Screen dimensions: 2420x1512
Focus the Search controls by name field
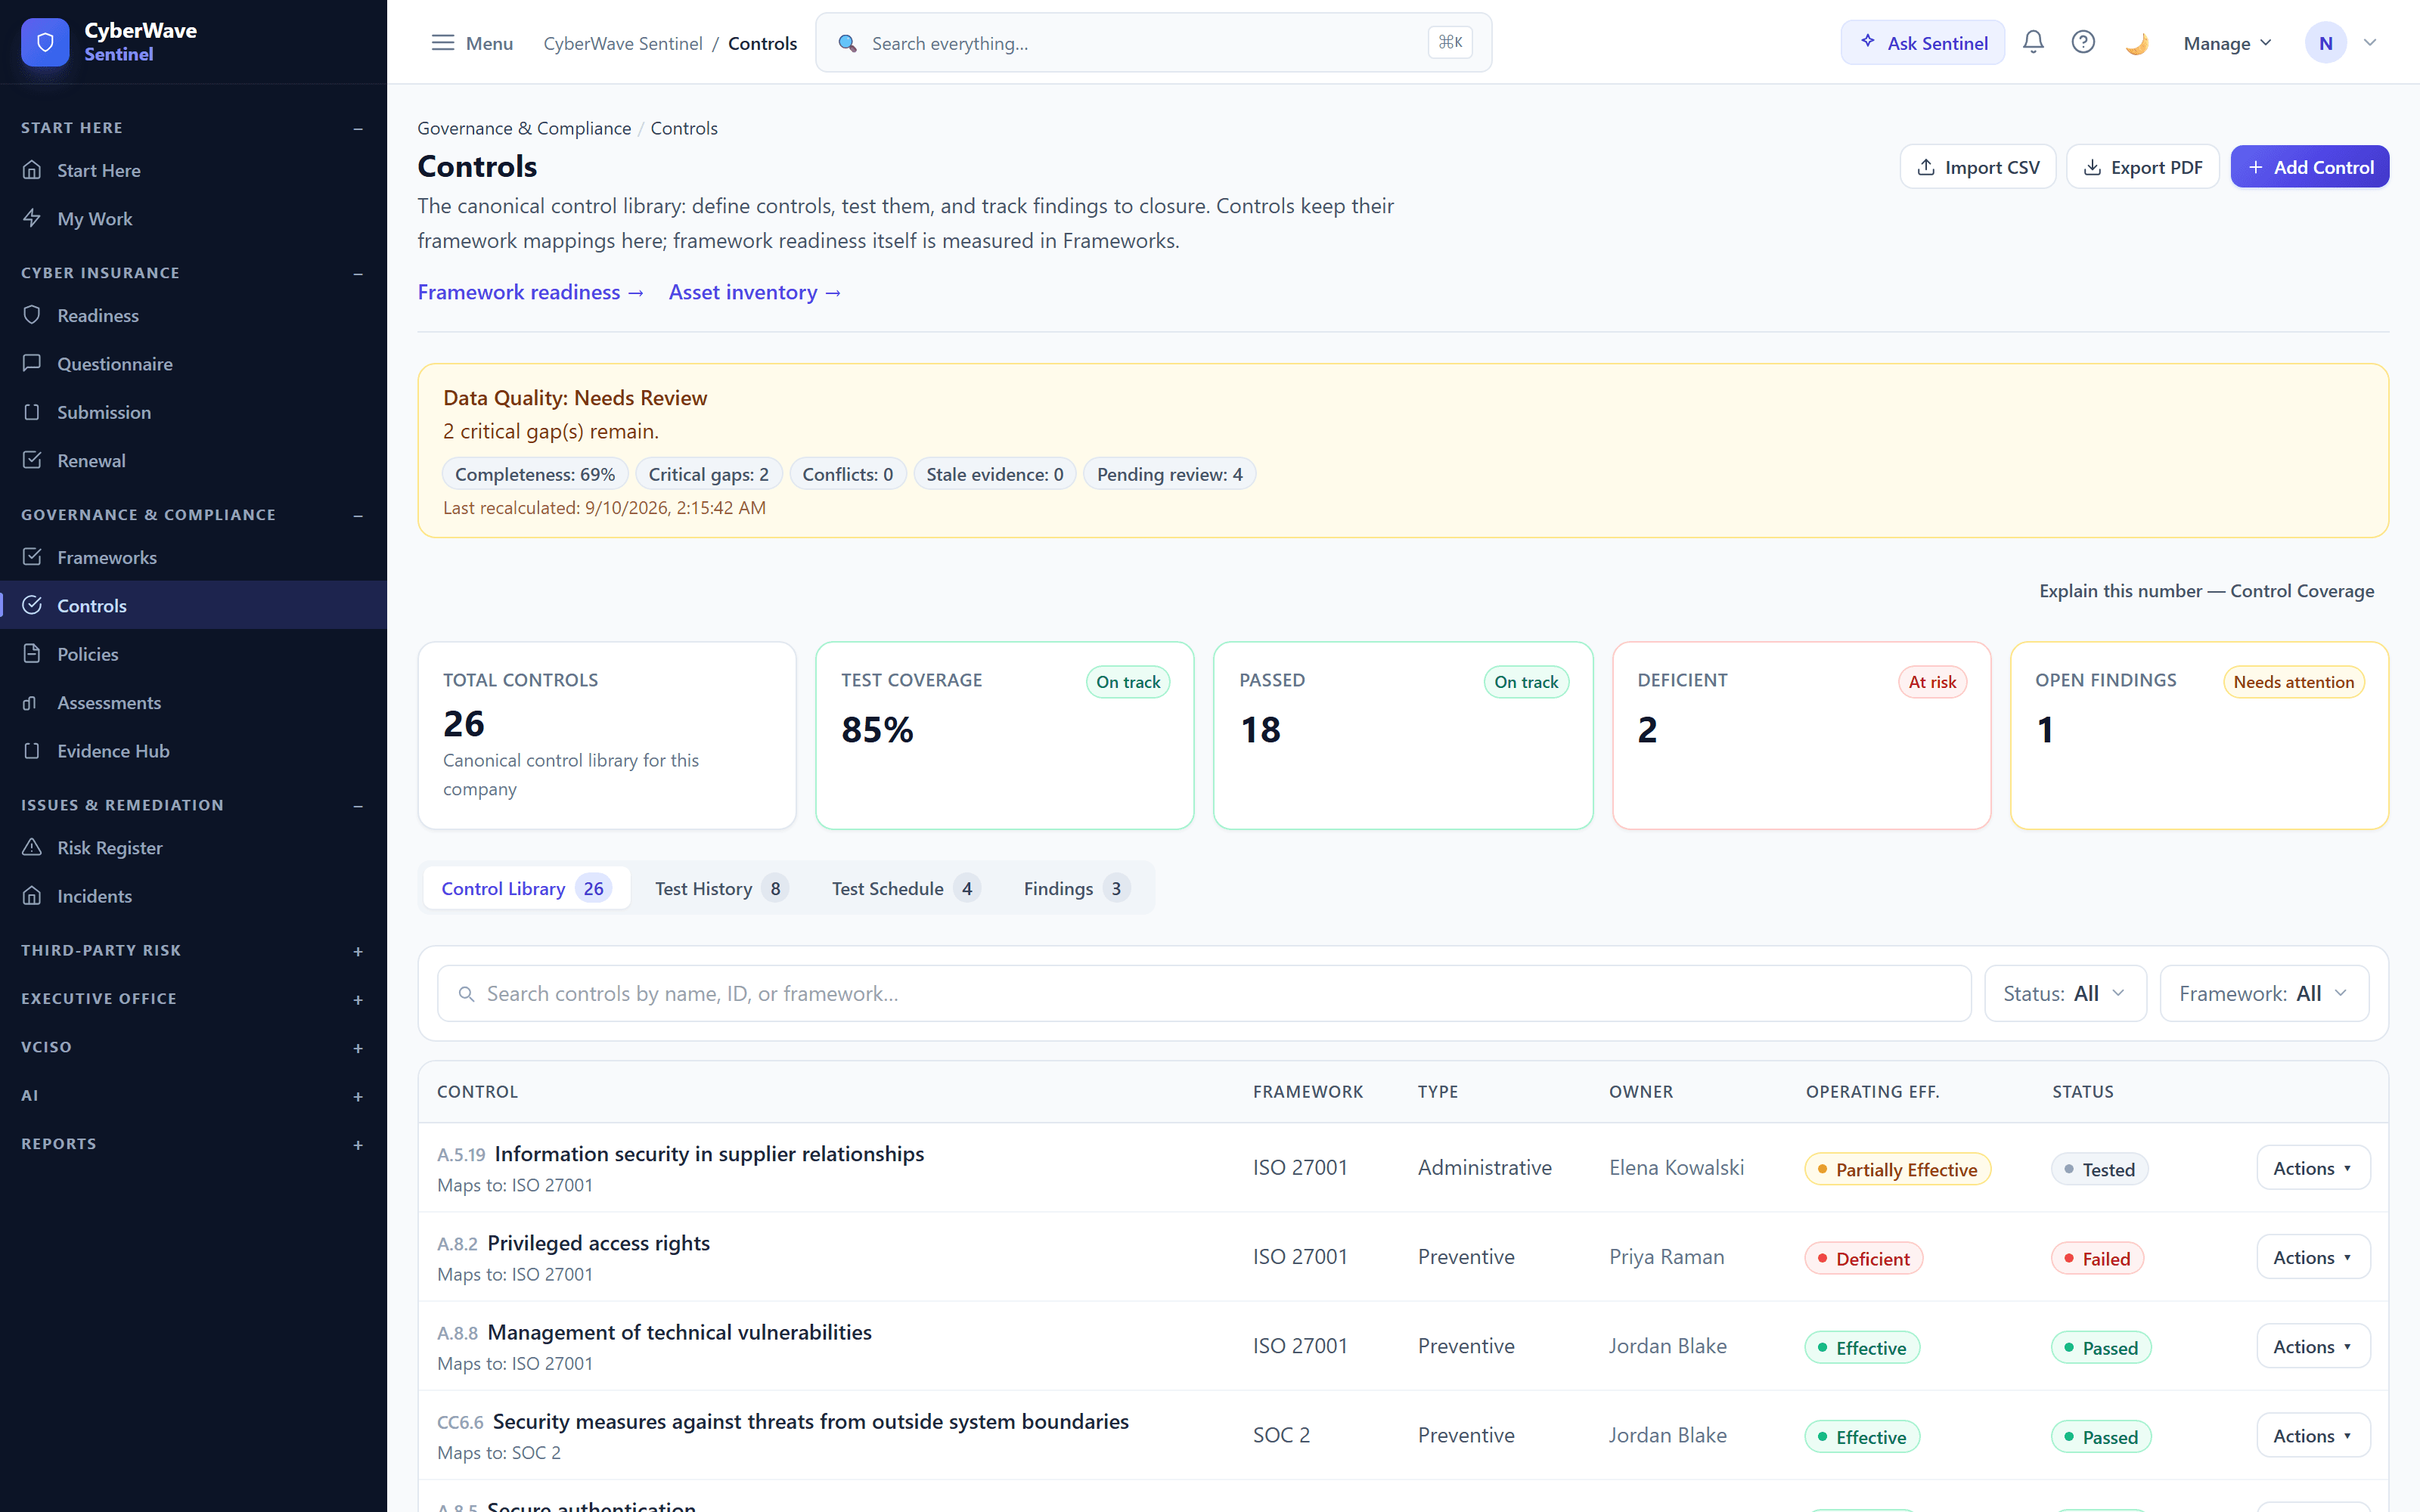pos(1204,993)
